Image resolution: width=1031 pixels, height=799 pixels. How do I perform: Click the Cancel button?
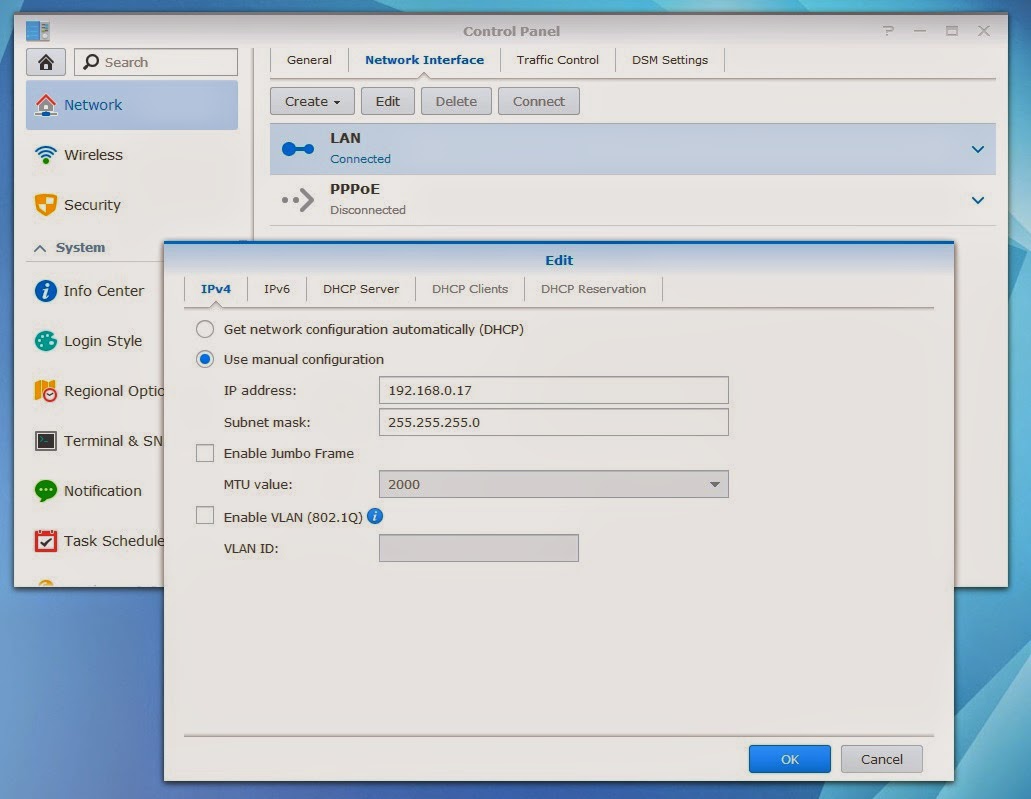tap(882, 759)
